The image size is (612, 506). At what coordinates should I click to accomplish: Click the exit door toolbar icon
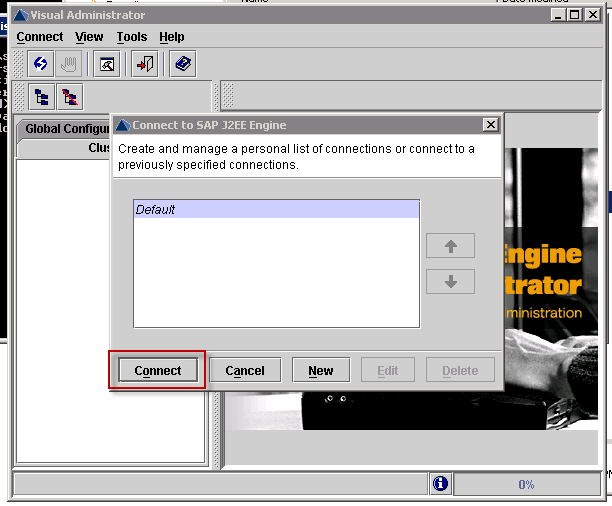pos(145,64)
